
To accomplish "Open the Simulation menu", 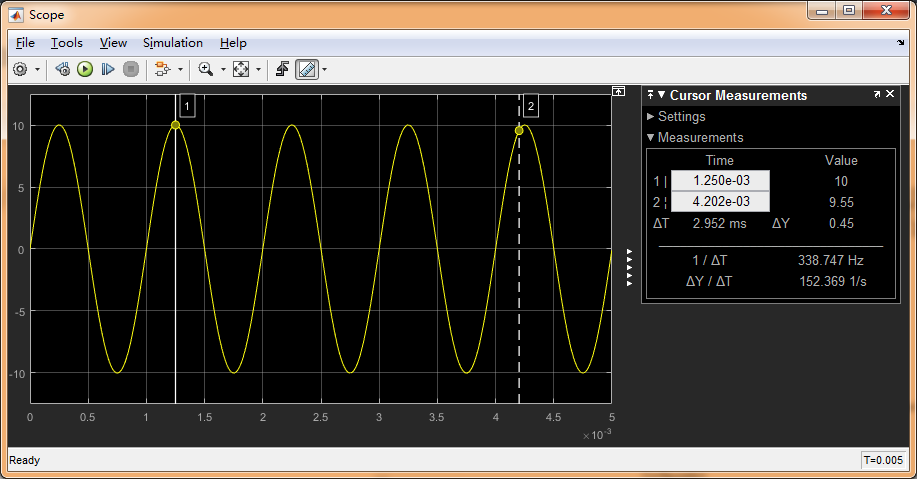I will point(172,43).
